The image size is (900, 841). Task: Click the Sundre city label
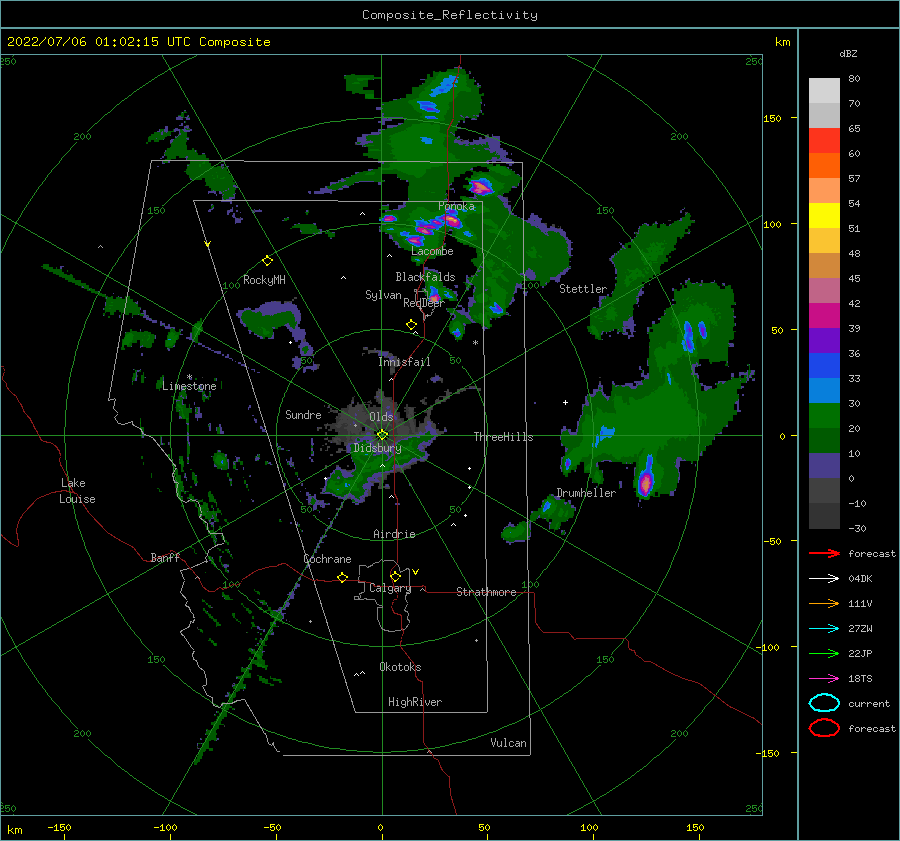coord(303,414)
